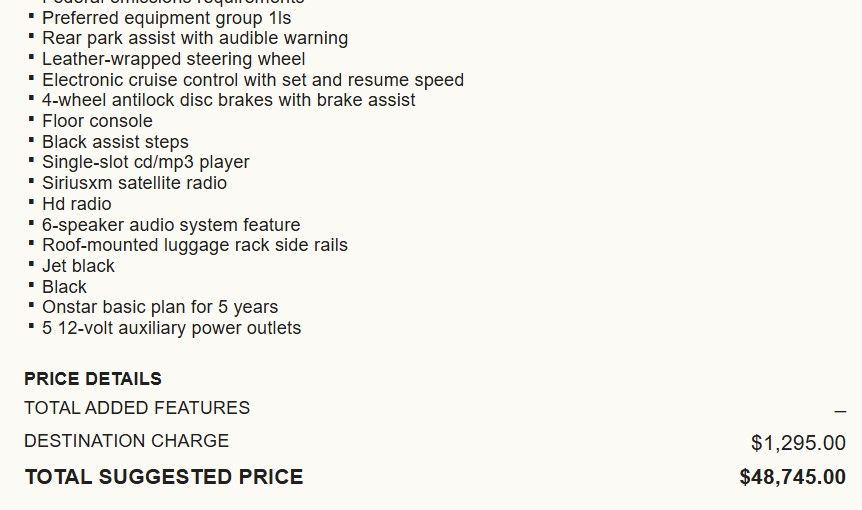Click Leather-wrapped steering wheel feature

coord(174,59)
